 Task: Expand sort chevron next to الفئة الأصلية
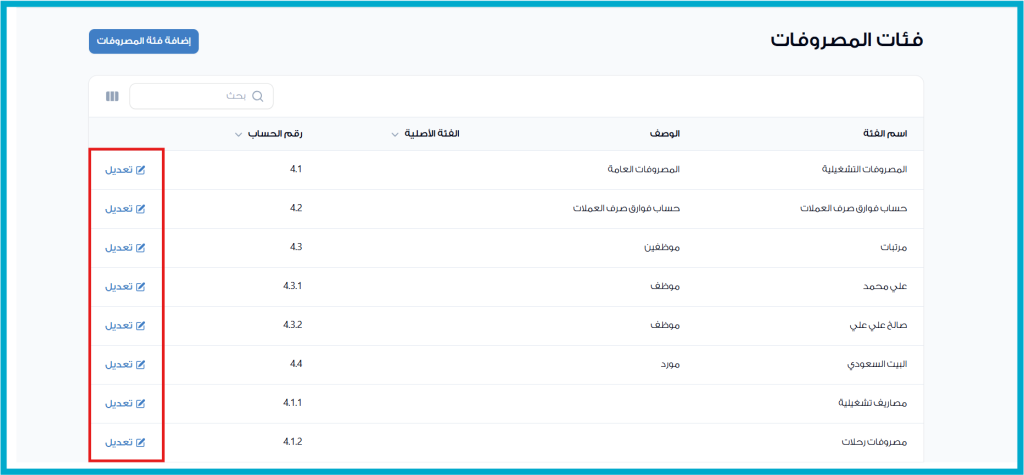395,134
